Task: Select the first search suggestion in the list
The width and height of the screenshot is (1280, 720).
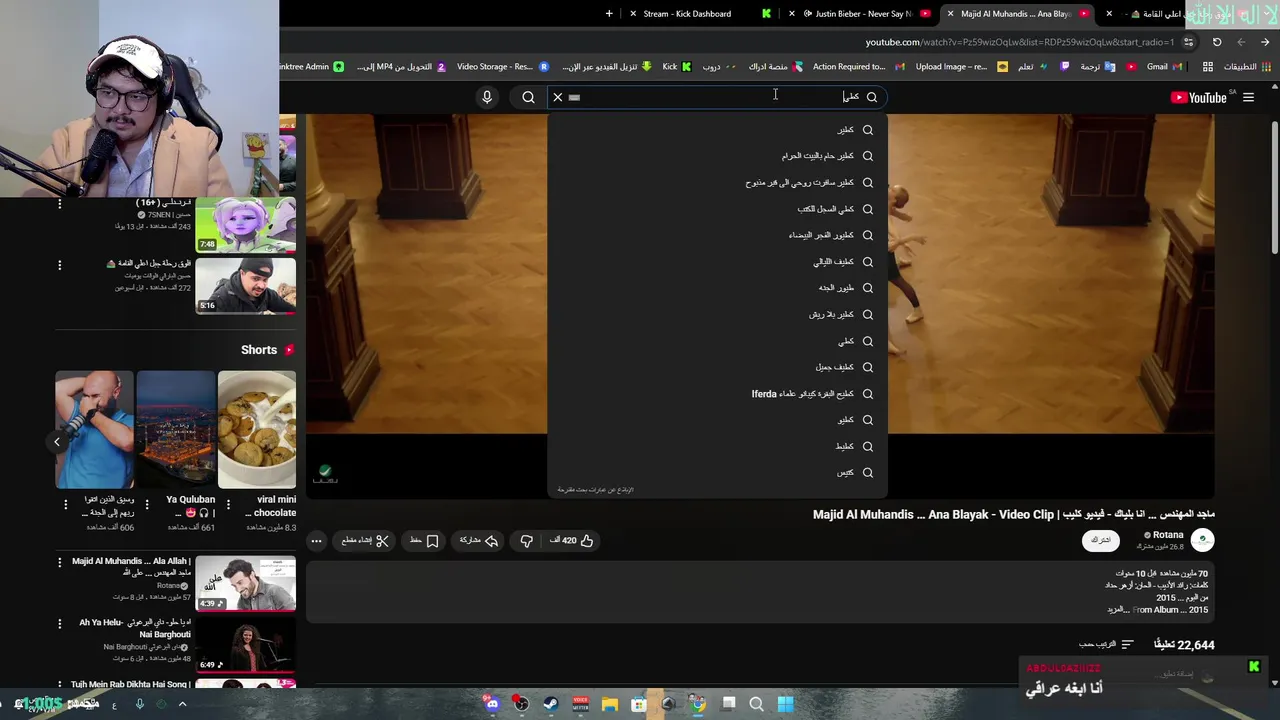Action: pos(717,130)
